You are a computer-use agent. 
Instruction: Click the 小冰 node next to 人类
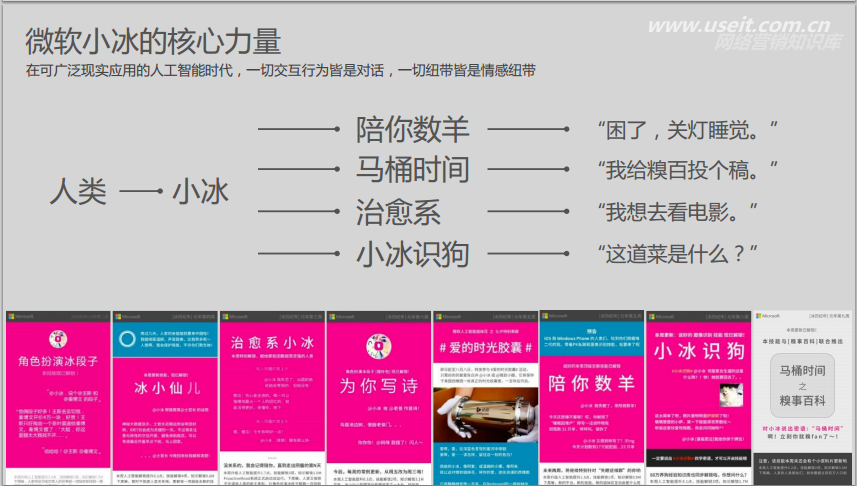coord(201,192)
